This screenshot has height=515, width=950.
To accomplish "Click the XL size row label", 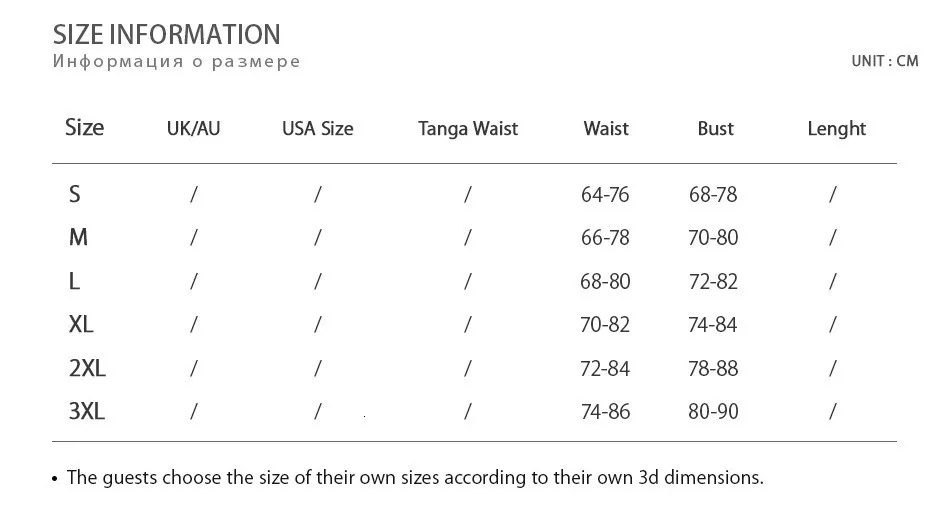I will point(81,324).
